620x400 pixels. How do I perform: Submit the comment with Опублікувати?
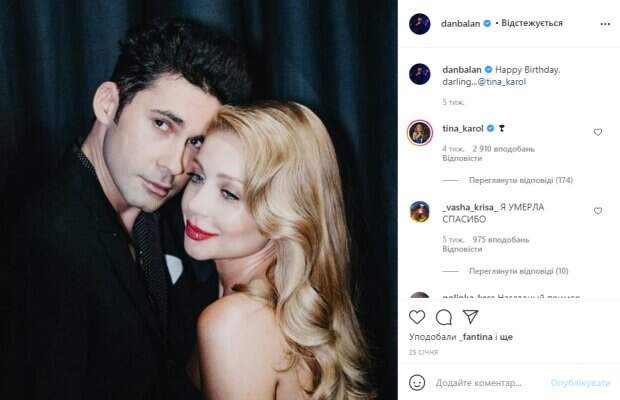[x=580, y=383]
